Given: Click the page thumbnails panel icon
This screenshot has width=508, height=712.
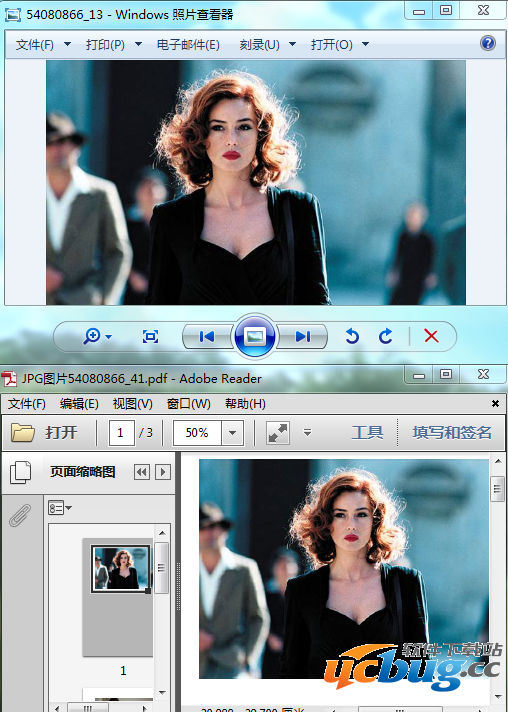Looking at the screenshot, I should pos(20,472).
